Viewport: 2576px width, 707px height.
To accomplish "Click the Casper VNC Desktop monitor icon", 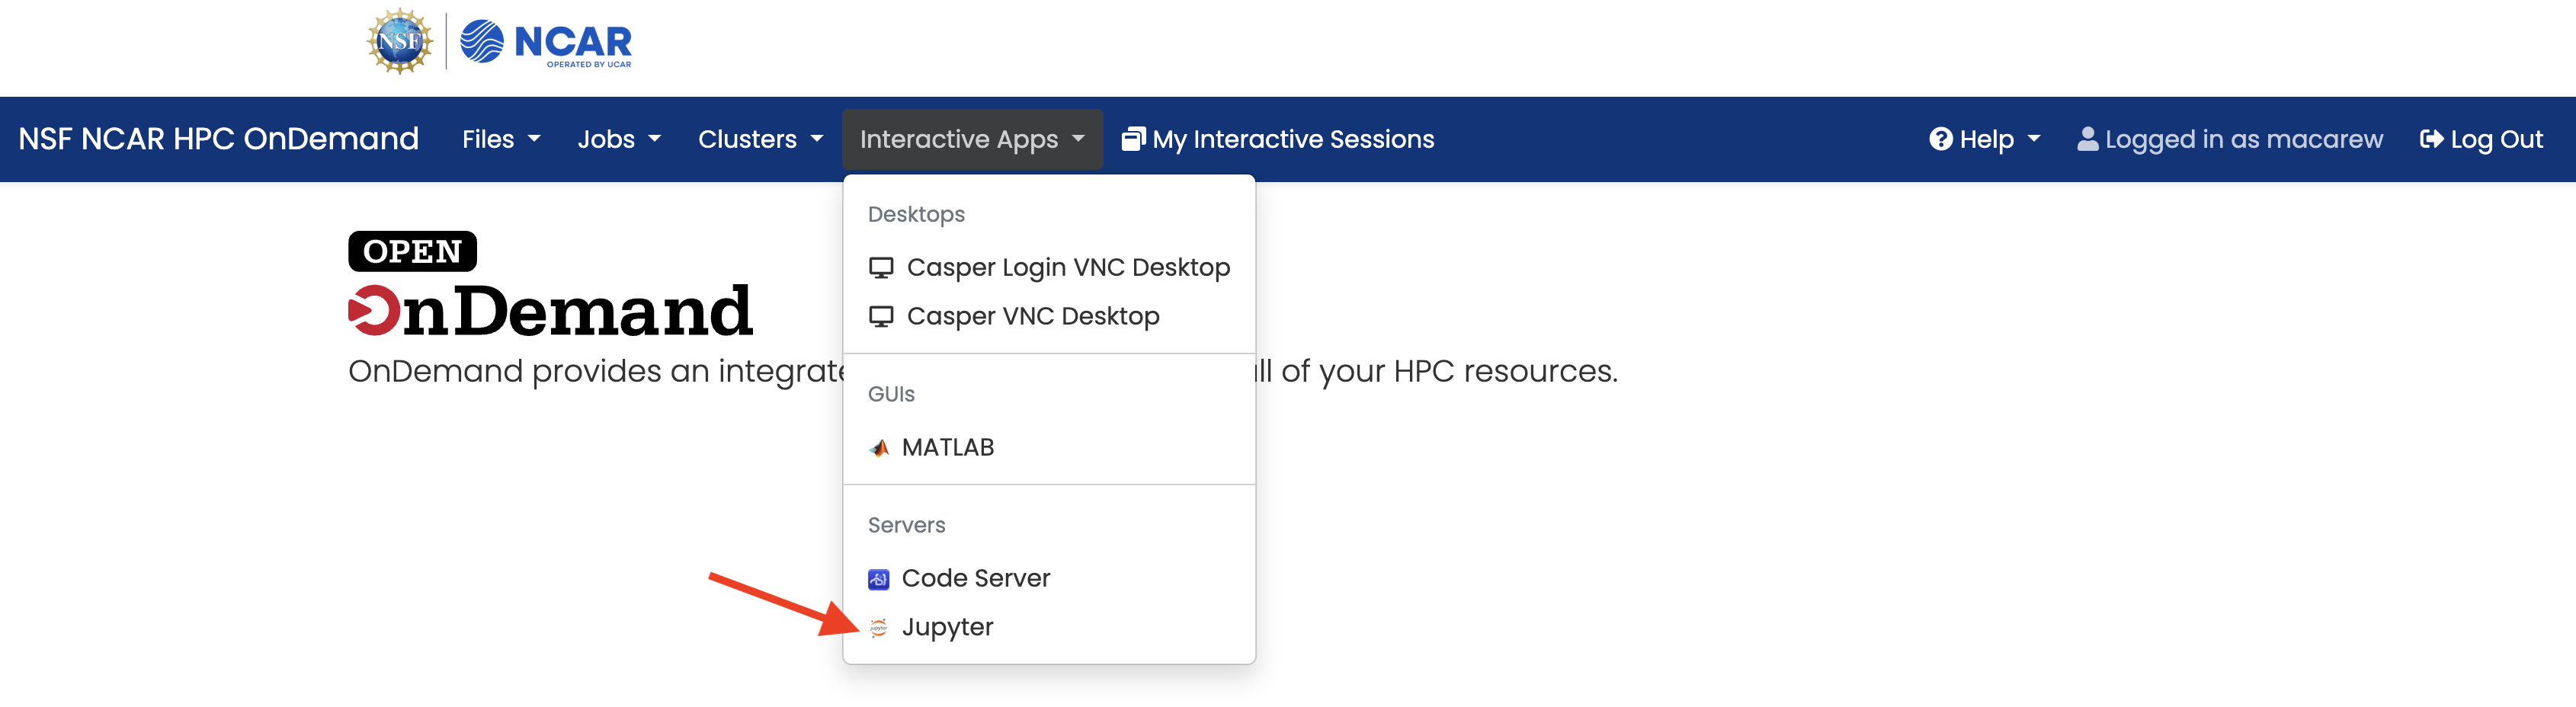I will [x=881, y=317].
